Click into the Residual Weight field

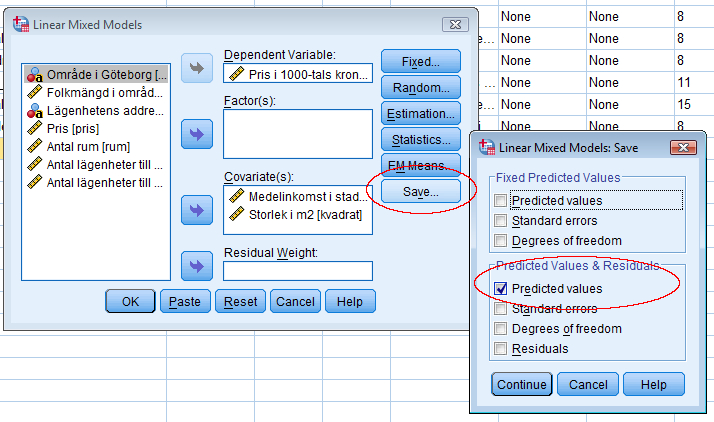(x=298, y=271)
